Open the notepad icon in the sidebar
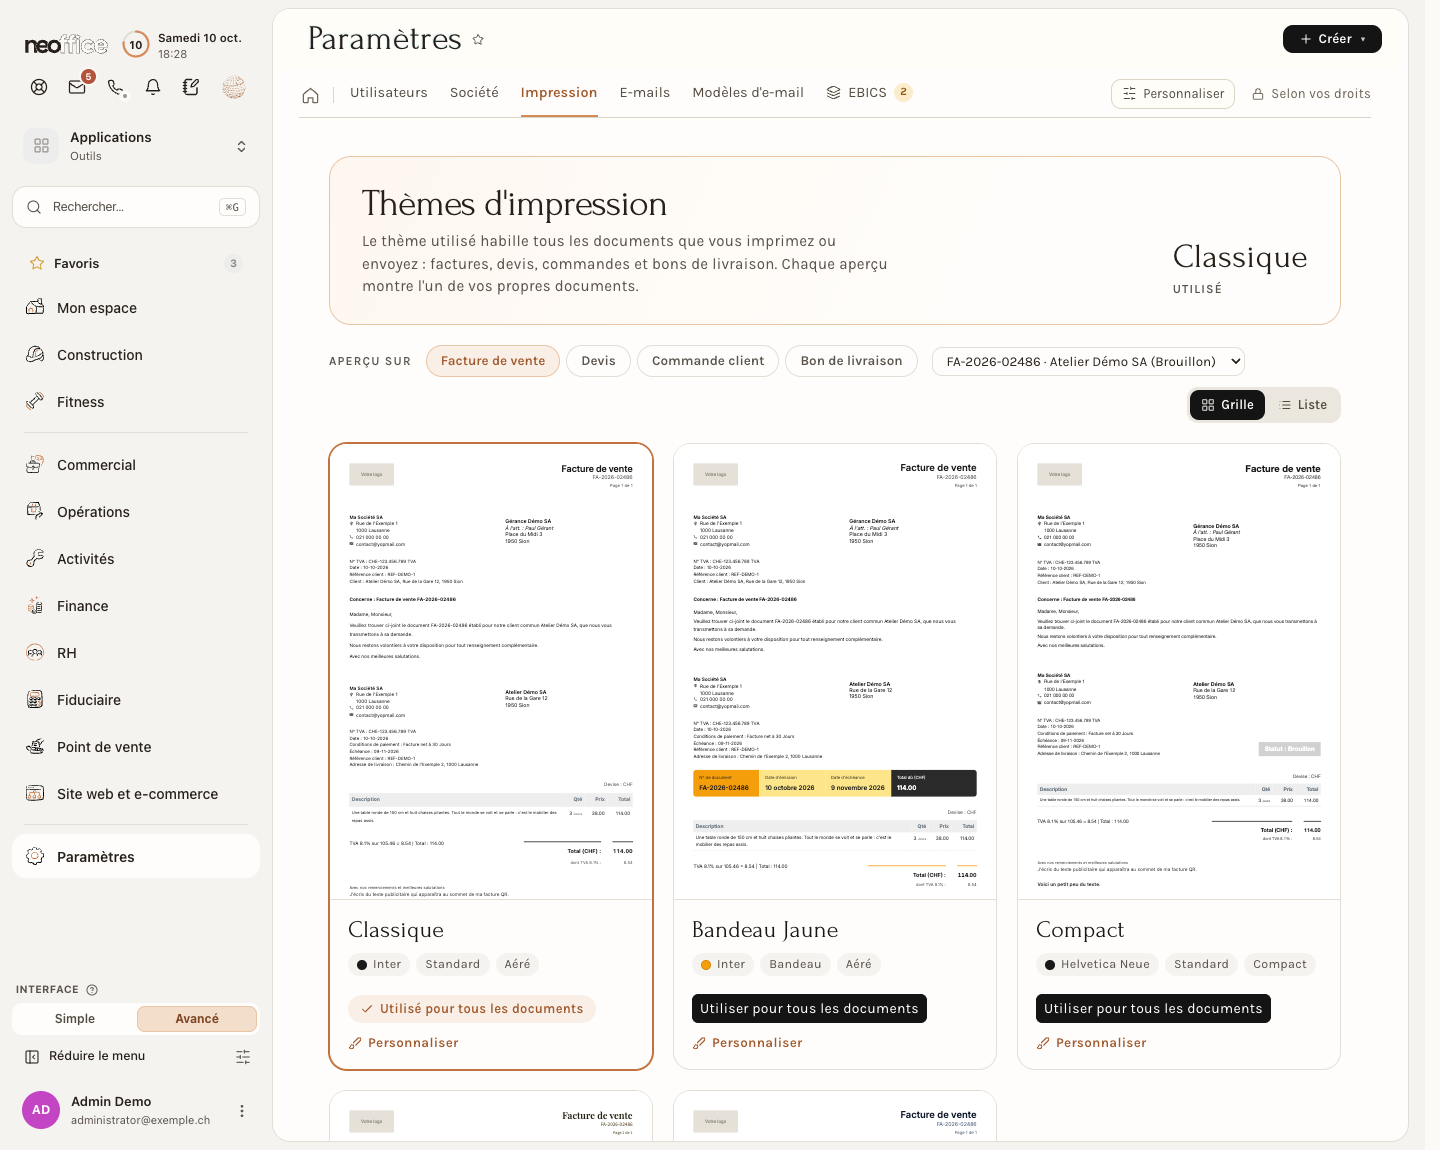Screen dimensions: 1440x1150 coord(191,87)
